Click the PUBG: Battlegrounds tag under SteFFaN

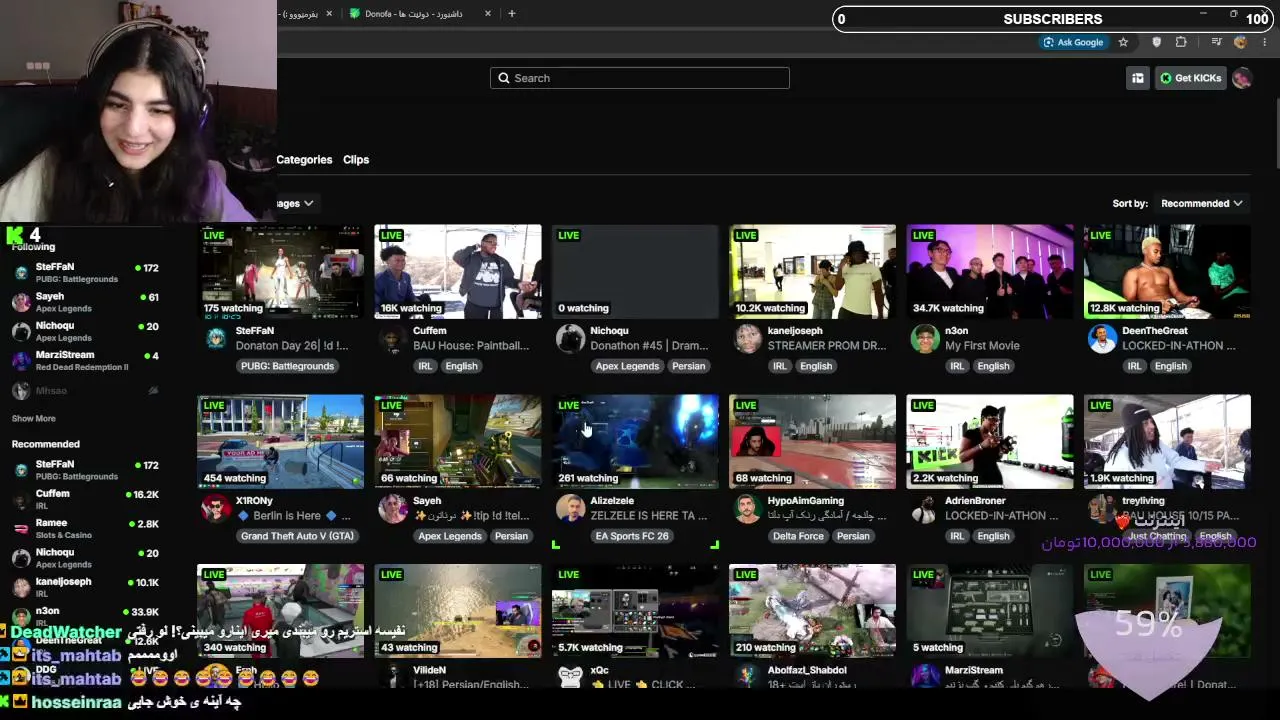click(x=287, y=366)
